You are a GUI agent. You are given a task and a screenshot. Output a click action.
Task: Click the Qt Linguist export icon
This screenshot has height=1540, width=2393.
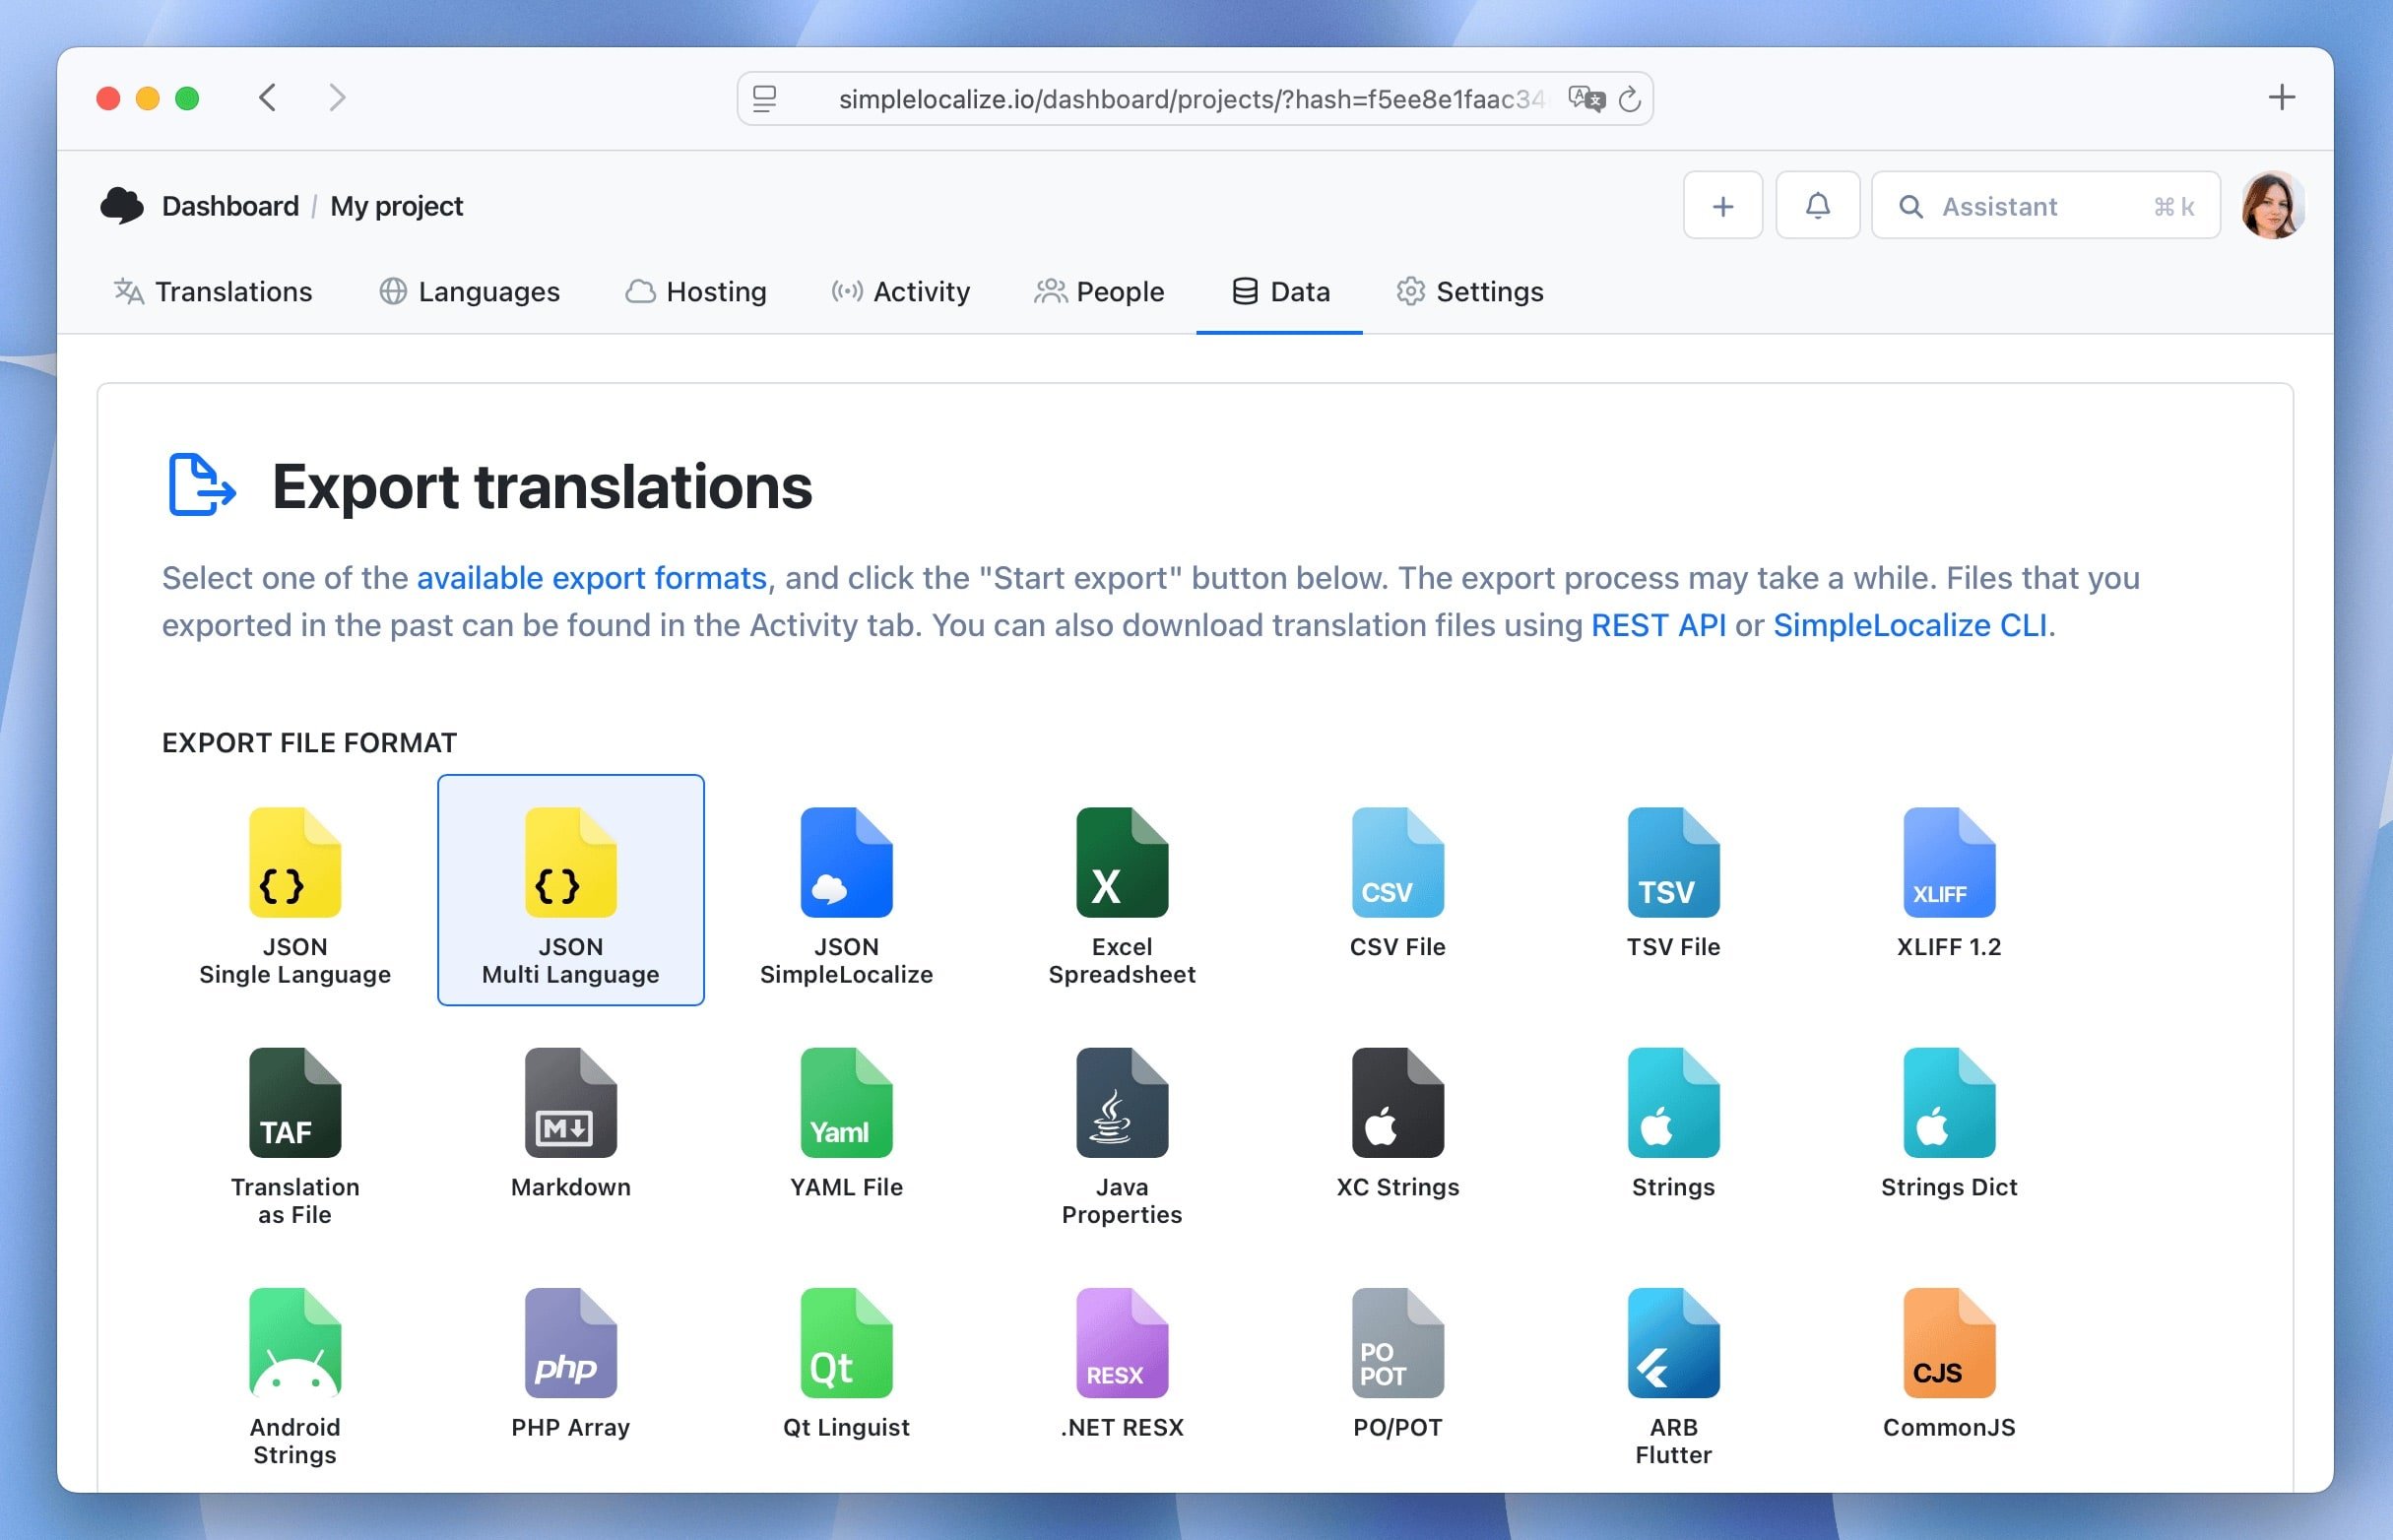[845, 1343]
